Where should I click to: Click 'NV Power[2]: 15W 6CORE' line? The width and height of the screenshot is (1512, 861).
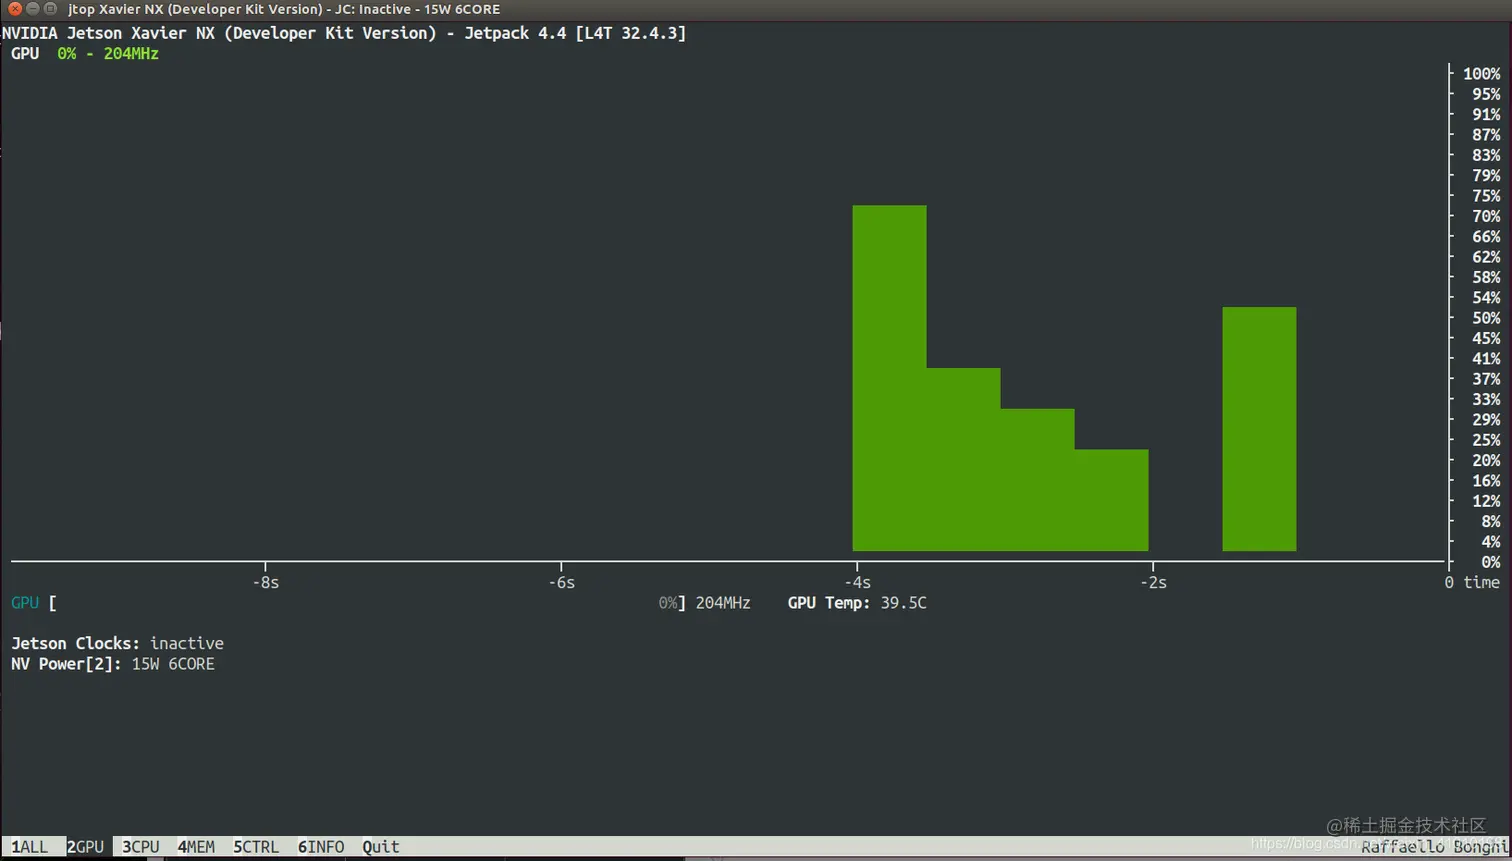pos(113,664)
